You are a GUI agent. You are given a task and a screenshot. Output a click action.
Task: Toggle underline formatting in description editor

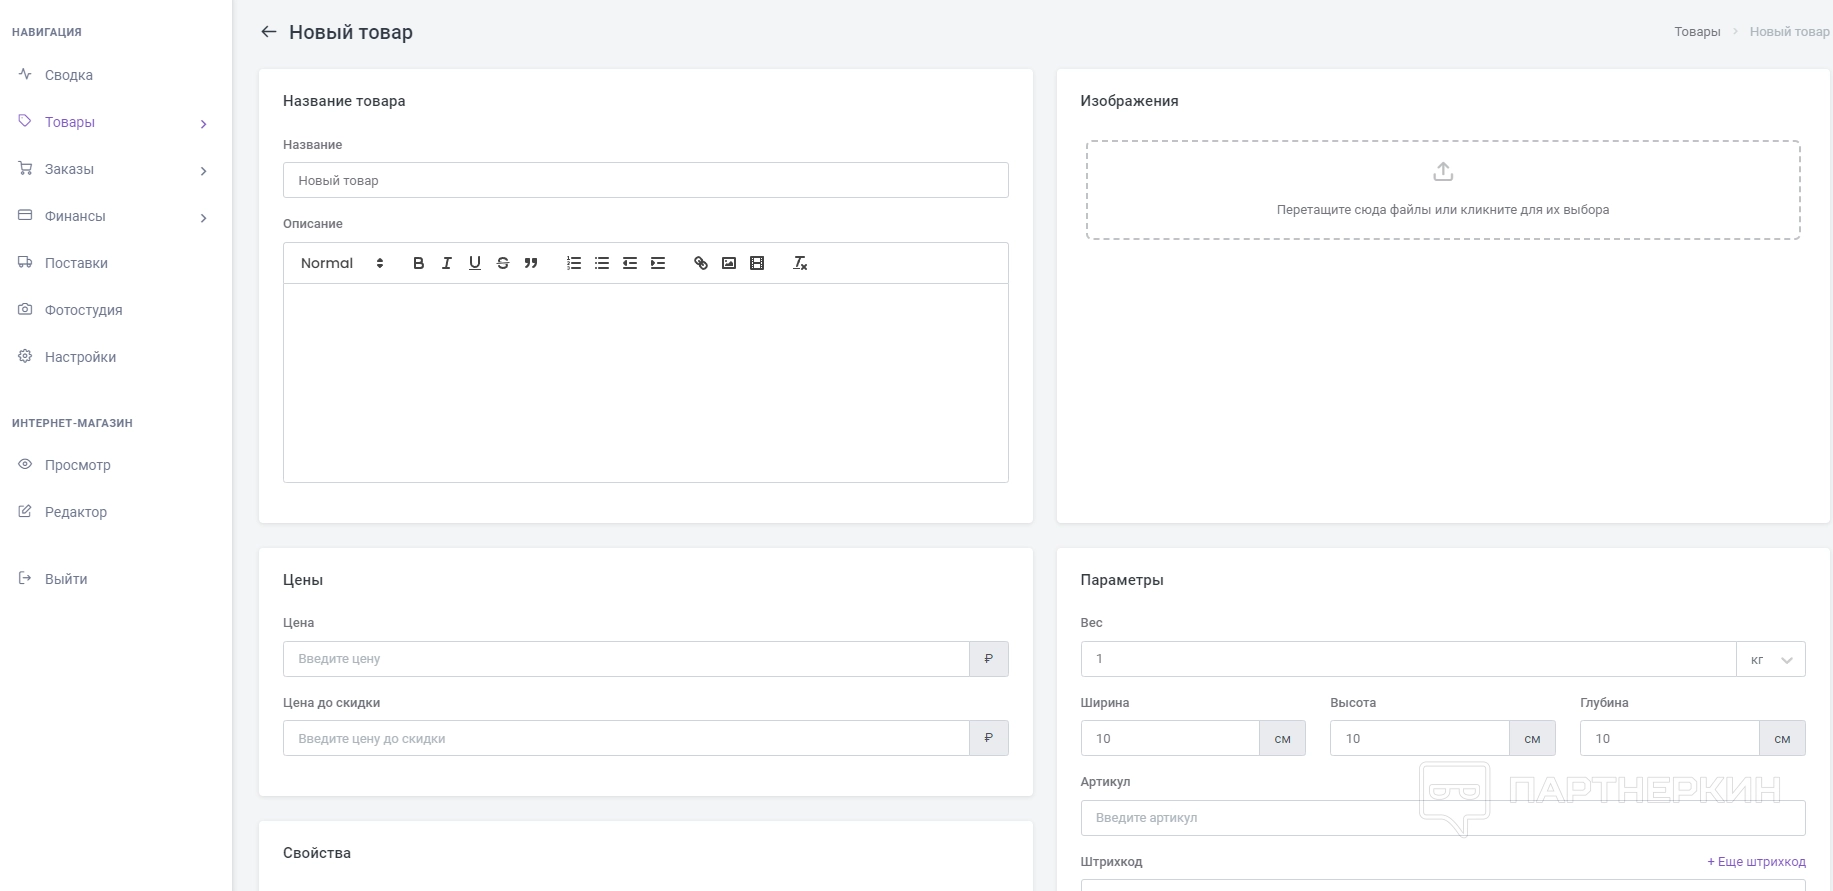tap(474, 263)
